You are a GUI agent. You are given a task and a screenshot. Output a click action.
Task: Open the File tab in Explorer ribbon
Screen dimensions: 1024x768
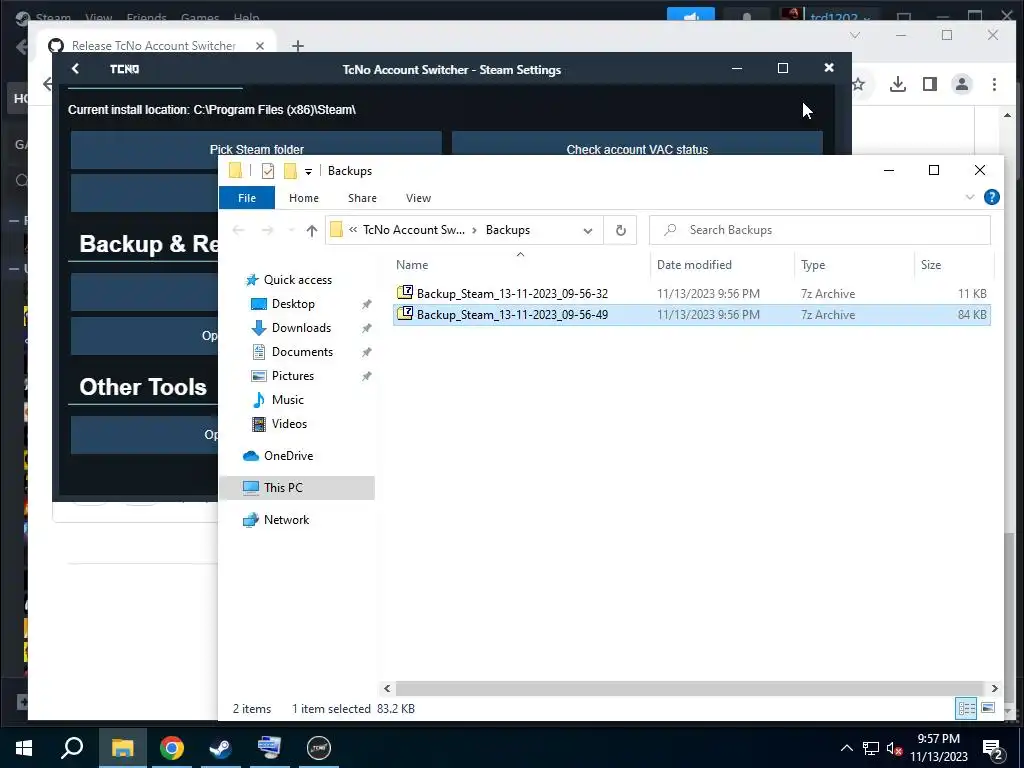coord(247,198)
